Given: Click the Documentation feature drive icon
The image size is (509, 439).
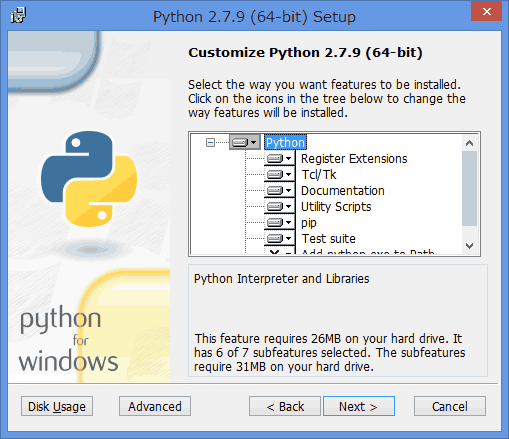Looking at the screenshot, I should (280, 190).
